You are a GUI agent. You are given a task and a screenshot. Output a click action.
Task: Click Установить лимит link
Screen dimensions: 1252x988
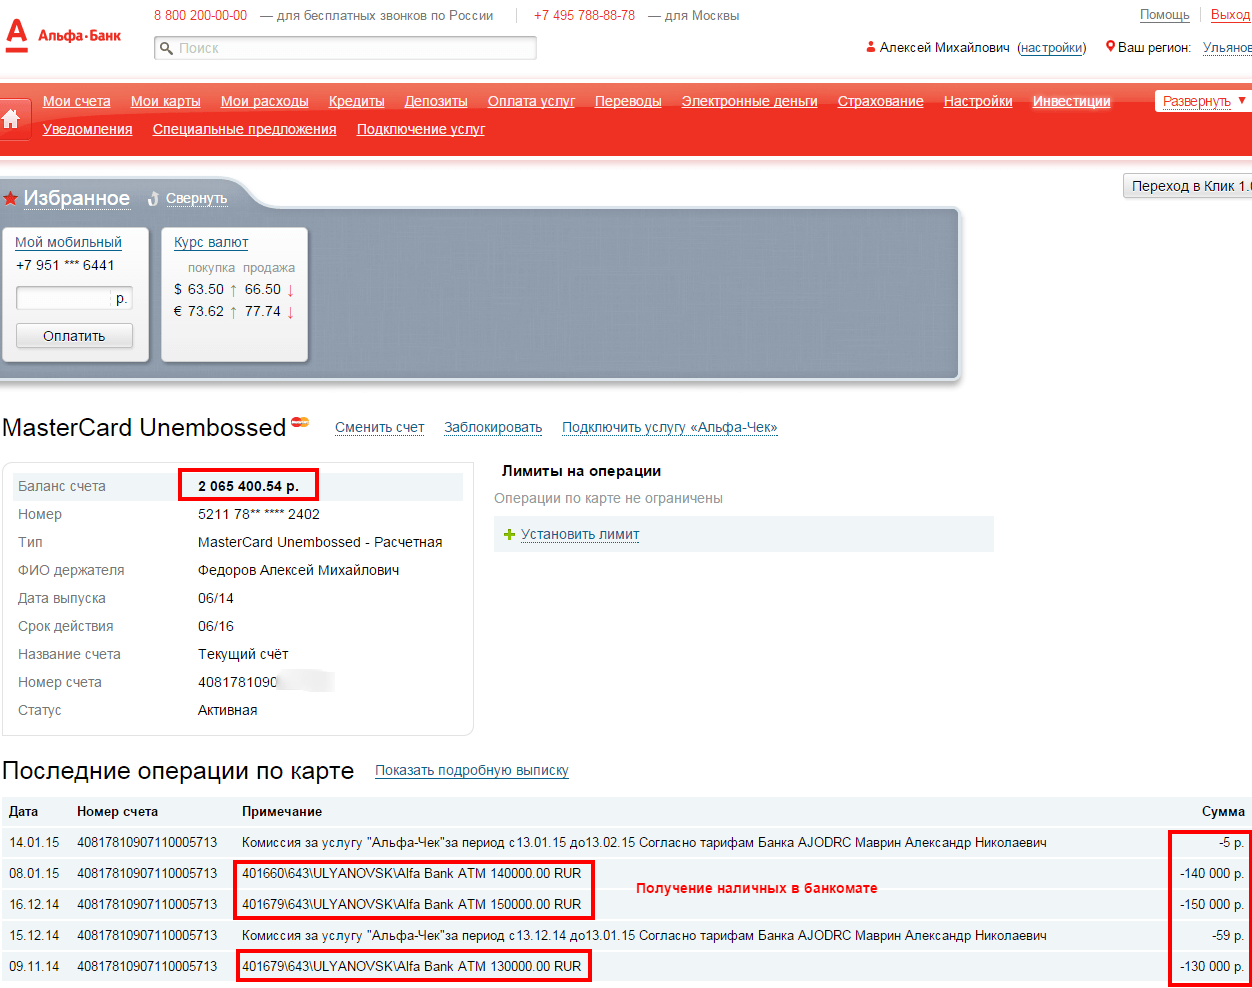point(580,535)
